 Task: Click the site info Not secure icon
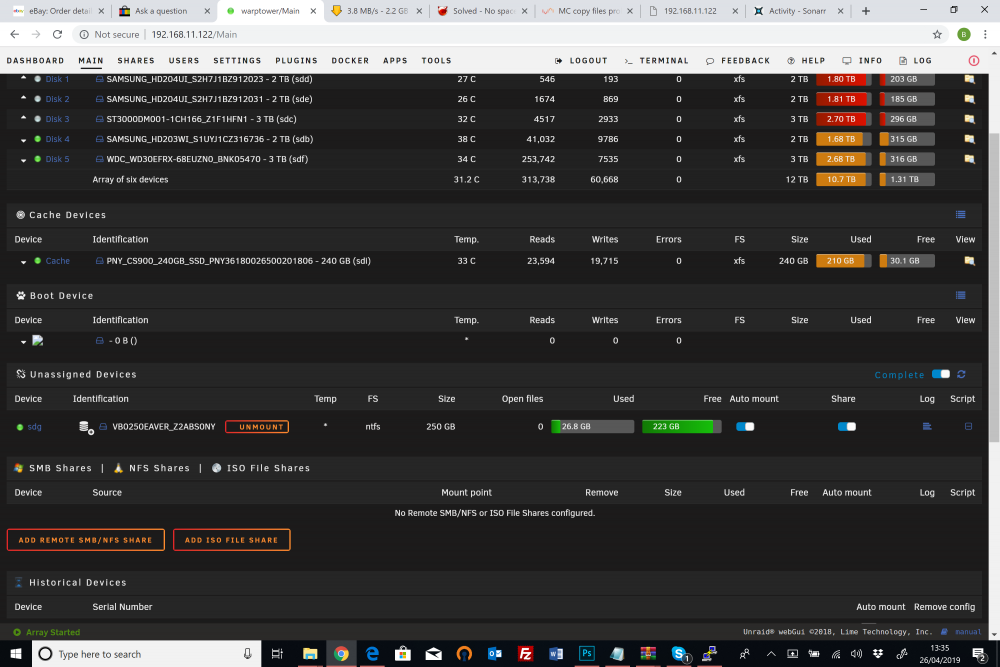click(84, 34)
